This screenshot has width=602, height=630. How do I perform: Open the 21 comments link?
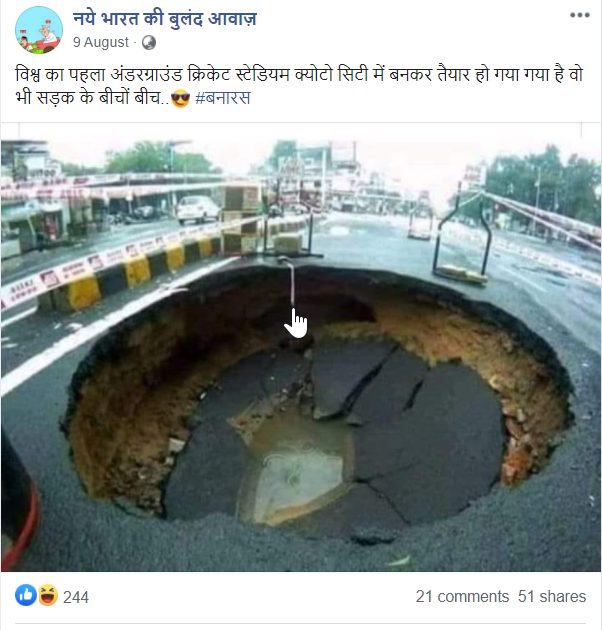pyautogui.click(x=462, y=597)
